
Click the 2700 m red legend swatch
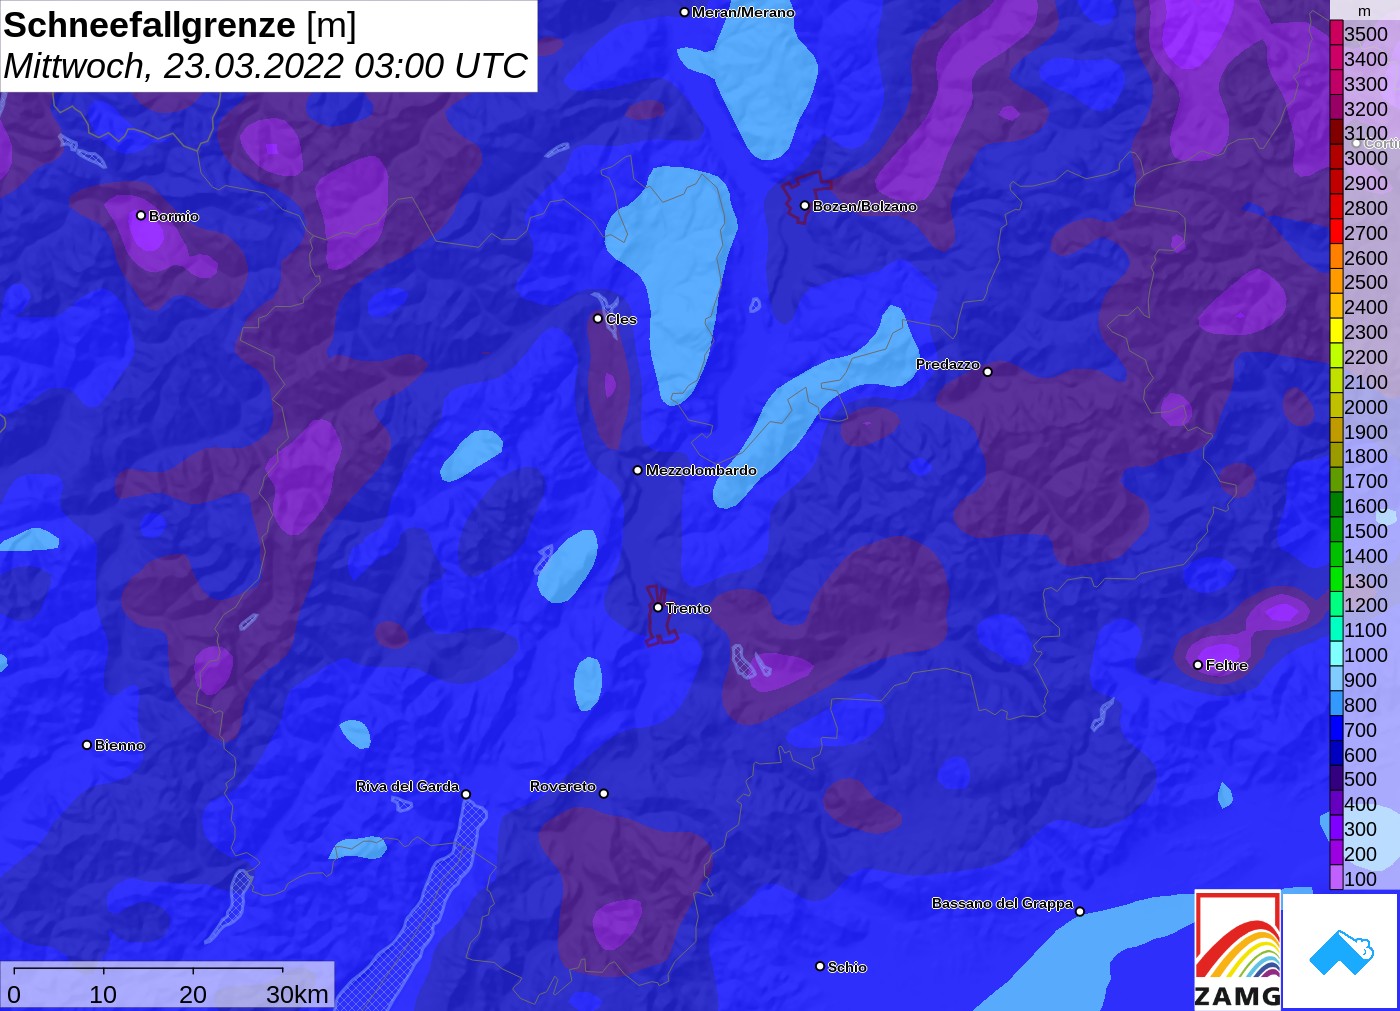1336,232
